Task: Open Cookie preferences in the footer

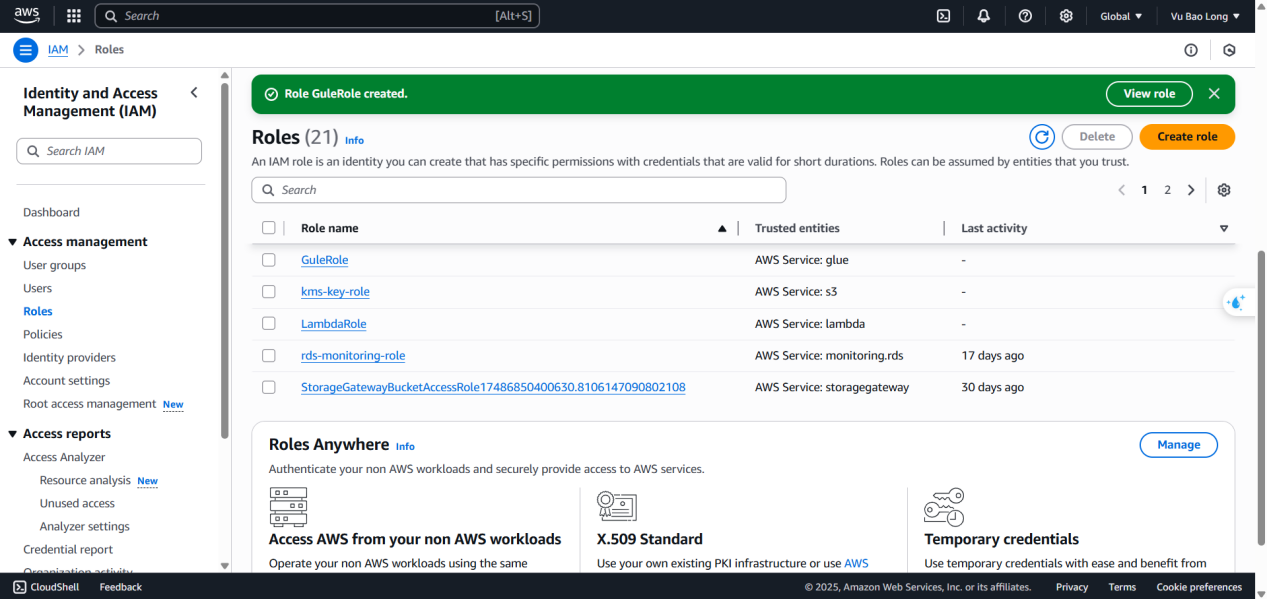Action: click(1199, 587)
